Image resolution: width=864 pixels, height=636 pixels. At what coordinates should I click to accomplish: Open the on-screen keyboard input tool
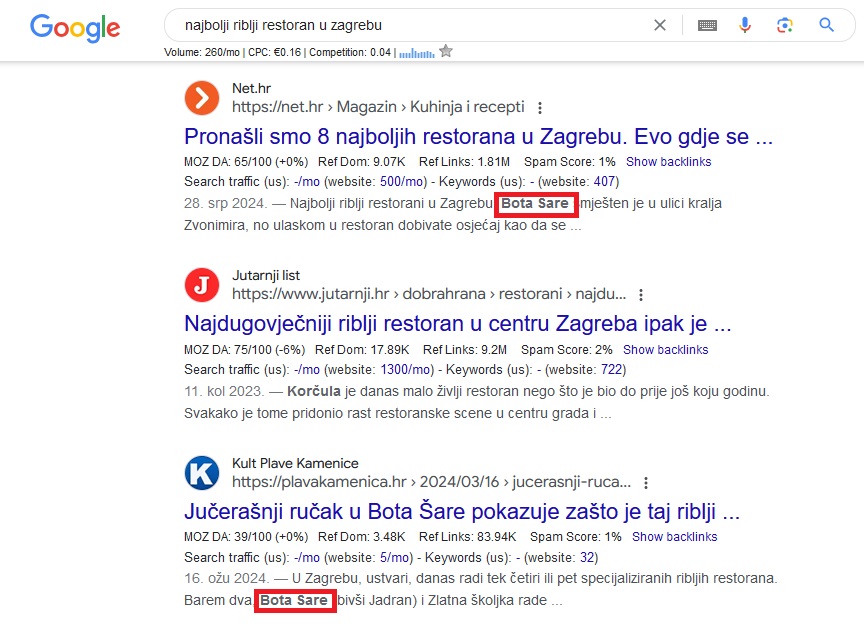point(707,25)
